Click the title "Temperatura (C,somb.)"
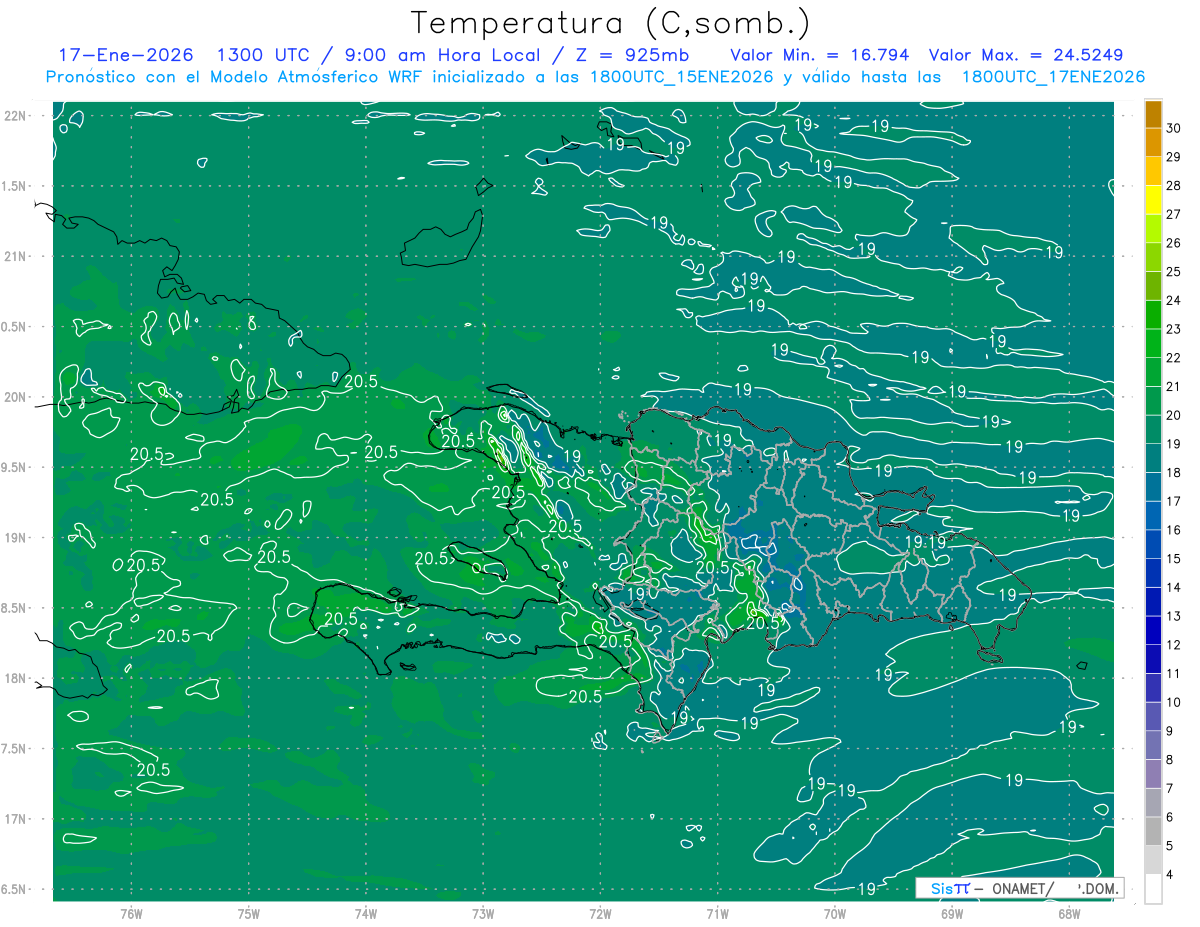This screenshot has width=1200, height=927. click(610, 23)
